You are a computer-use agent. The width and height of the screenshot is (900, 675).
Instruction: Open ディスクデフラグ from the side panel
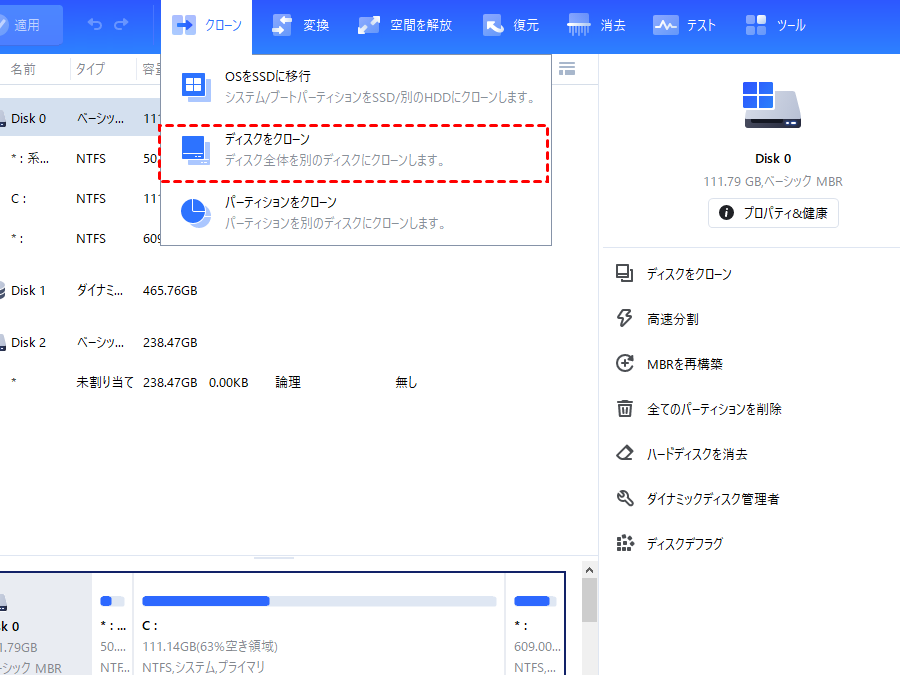click(x=684, y=544)
